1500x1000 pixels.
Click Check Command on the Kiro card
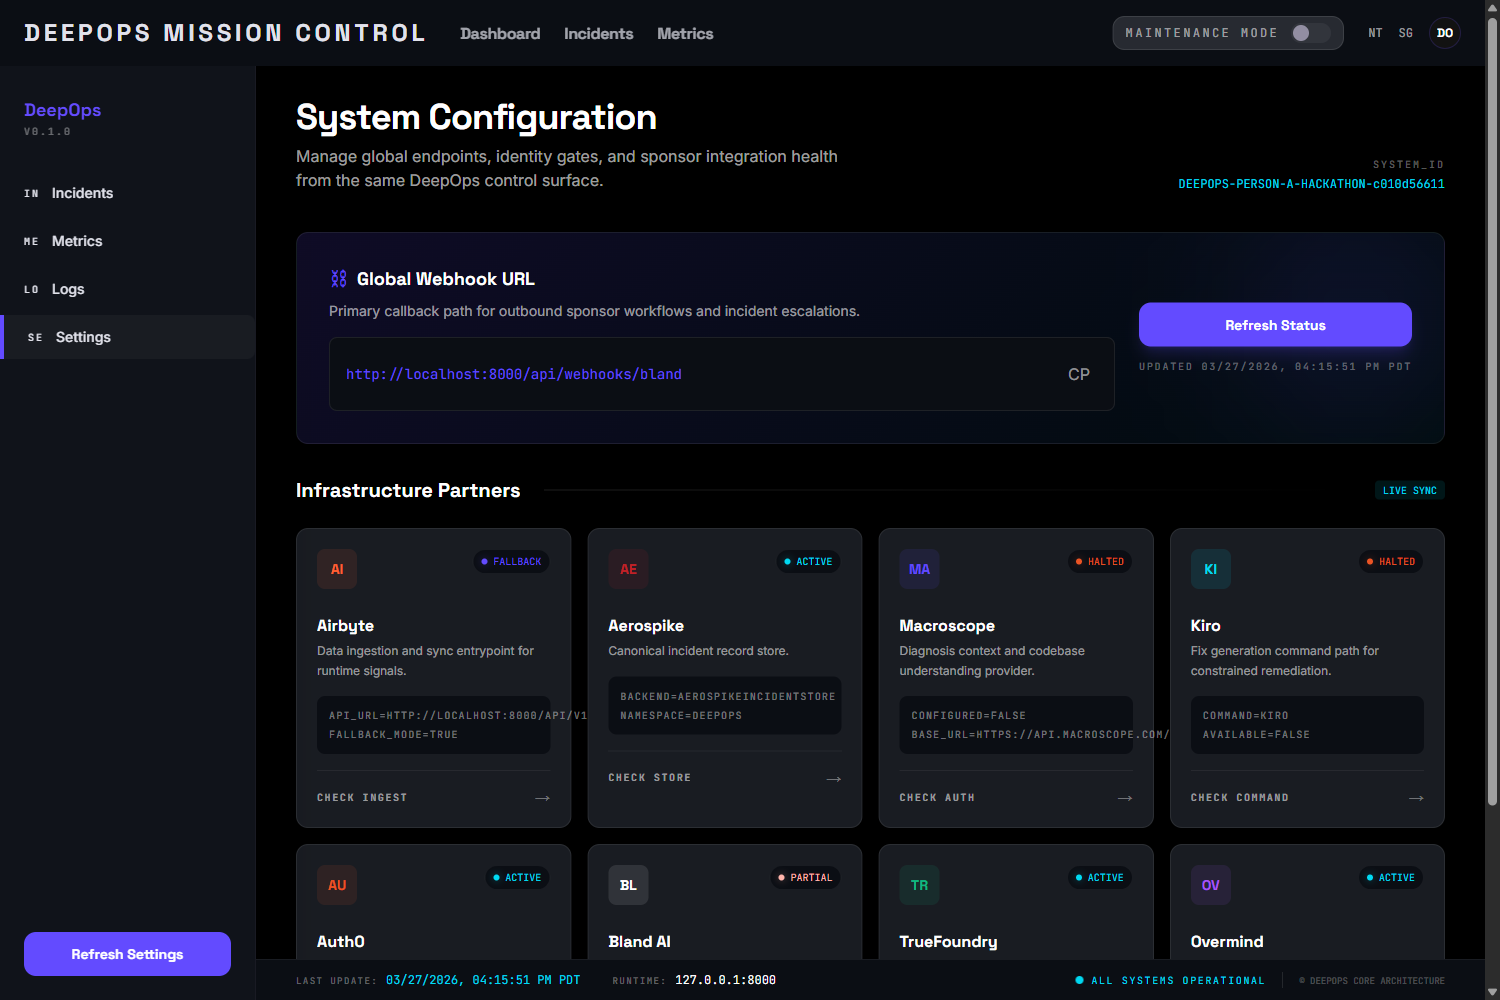pyautogui.click(x=1239, y=798)
